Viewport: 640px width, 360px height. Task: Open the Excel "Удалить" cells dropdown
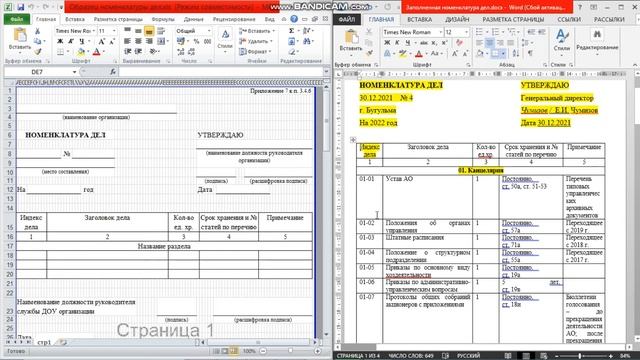(256, 41)
